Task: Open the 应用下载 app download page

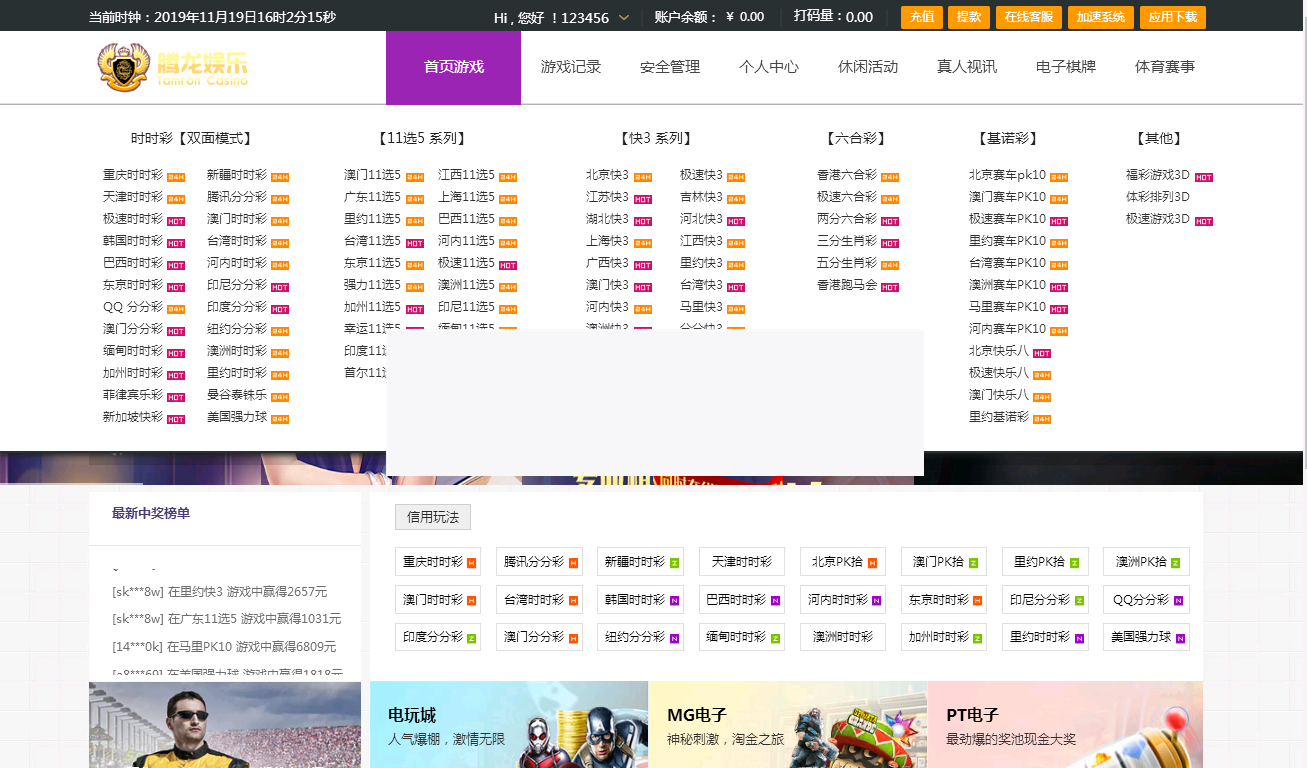Action: 1172,17
